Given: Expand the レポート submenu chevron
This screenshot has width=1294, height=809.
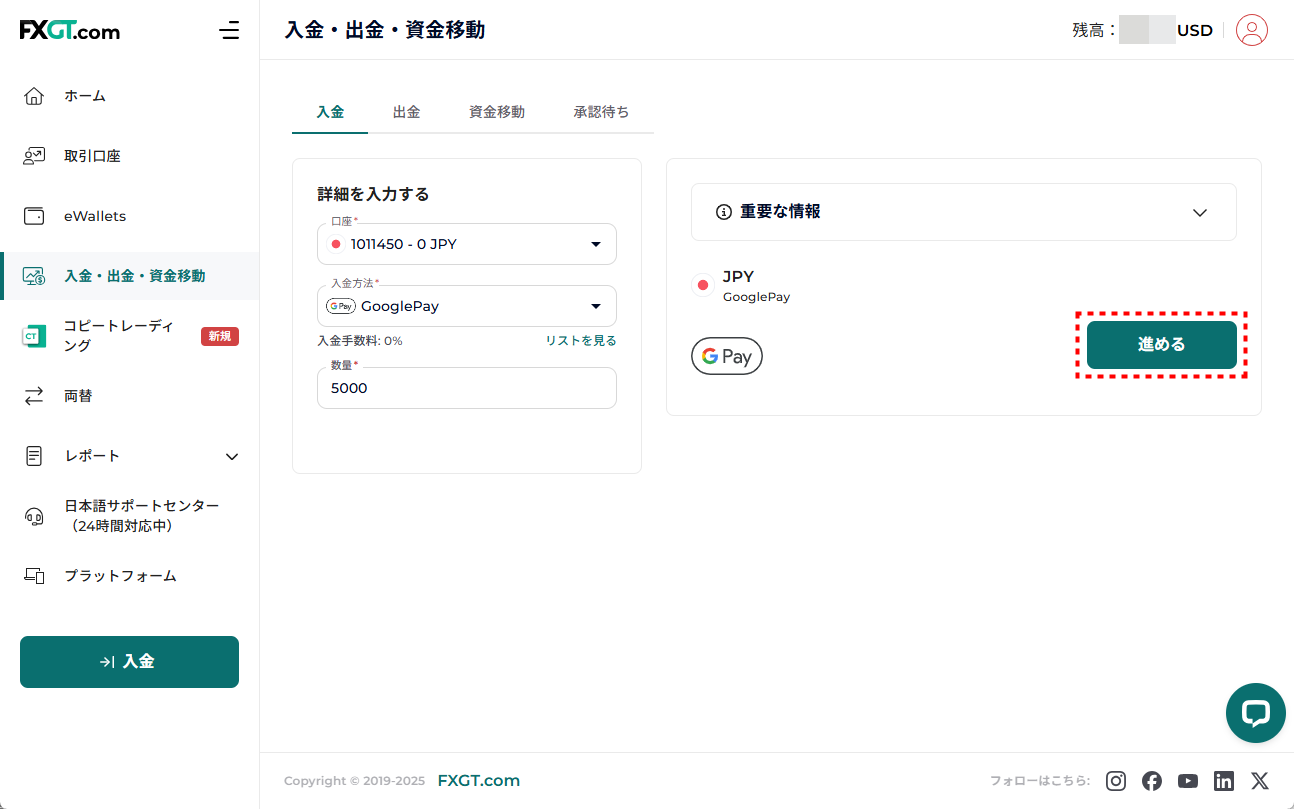Looking at the screenshot, I should [232, 456].
